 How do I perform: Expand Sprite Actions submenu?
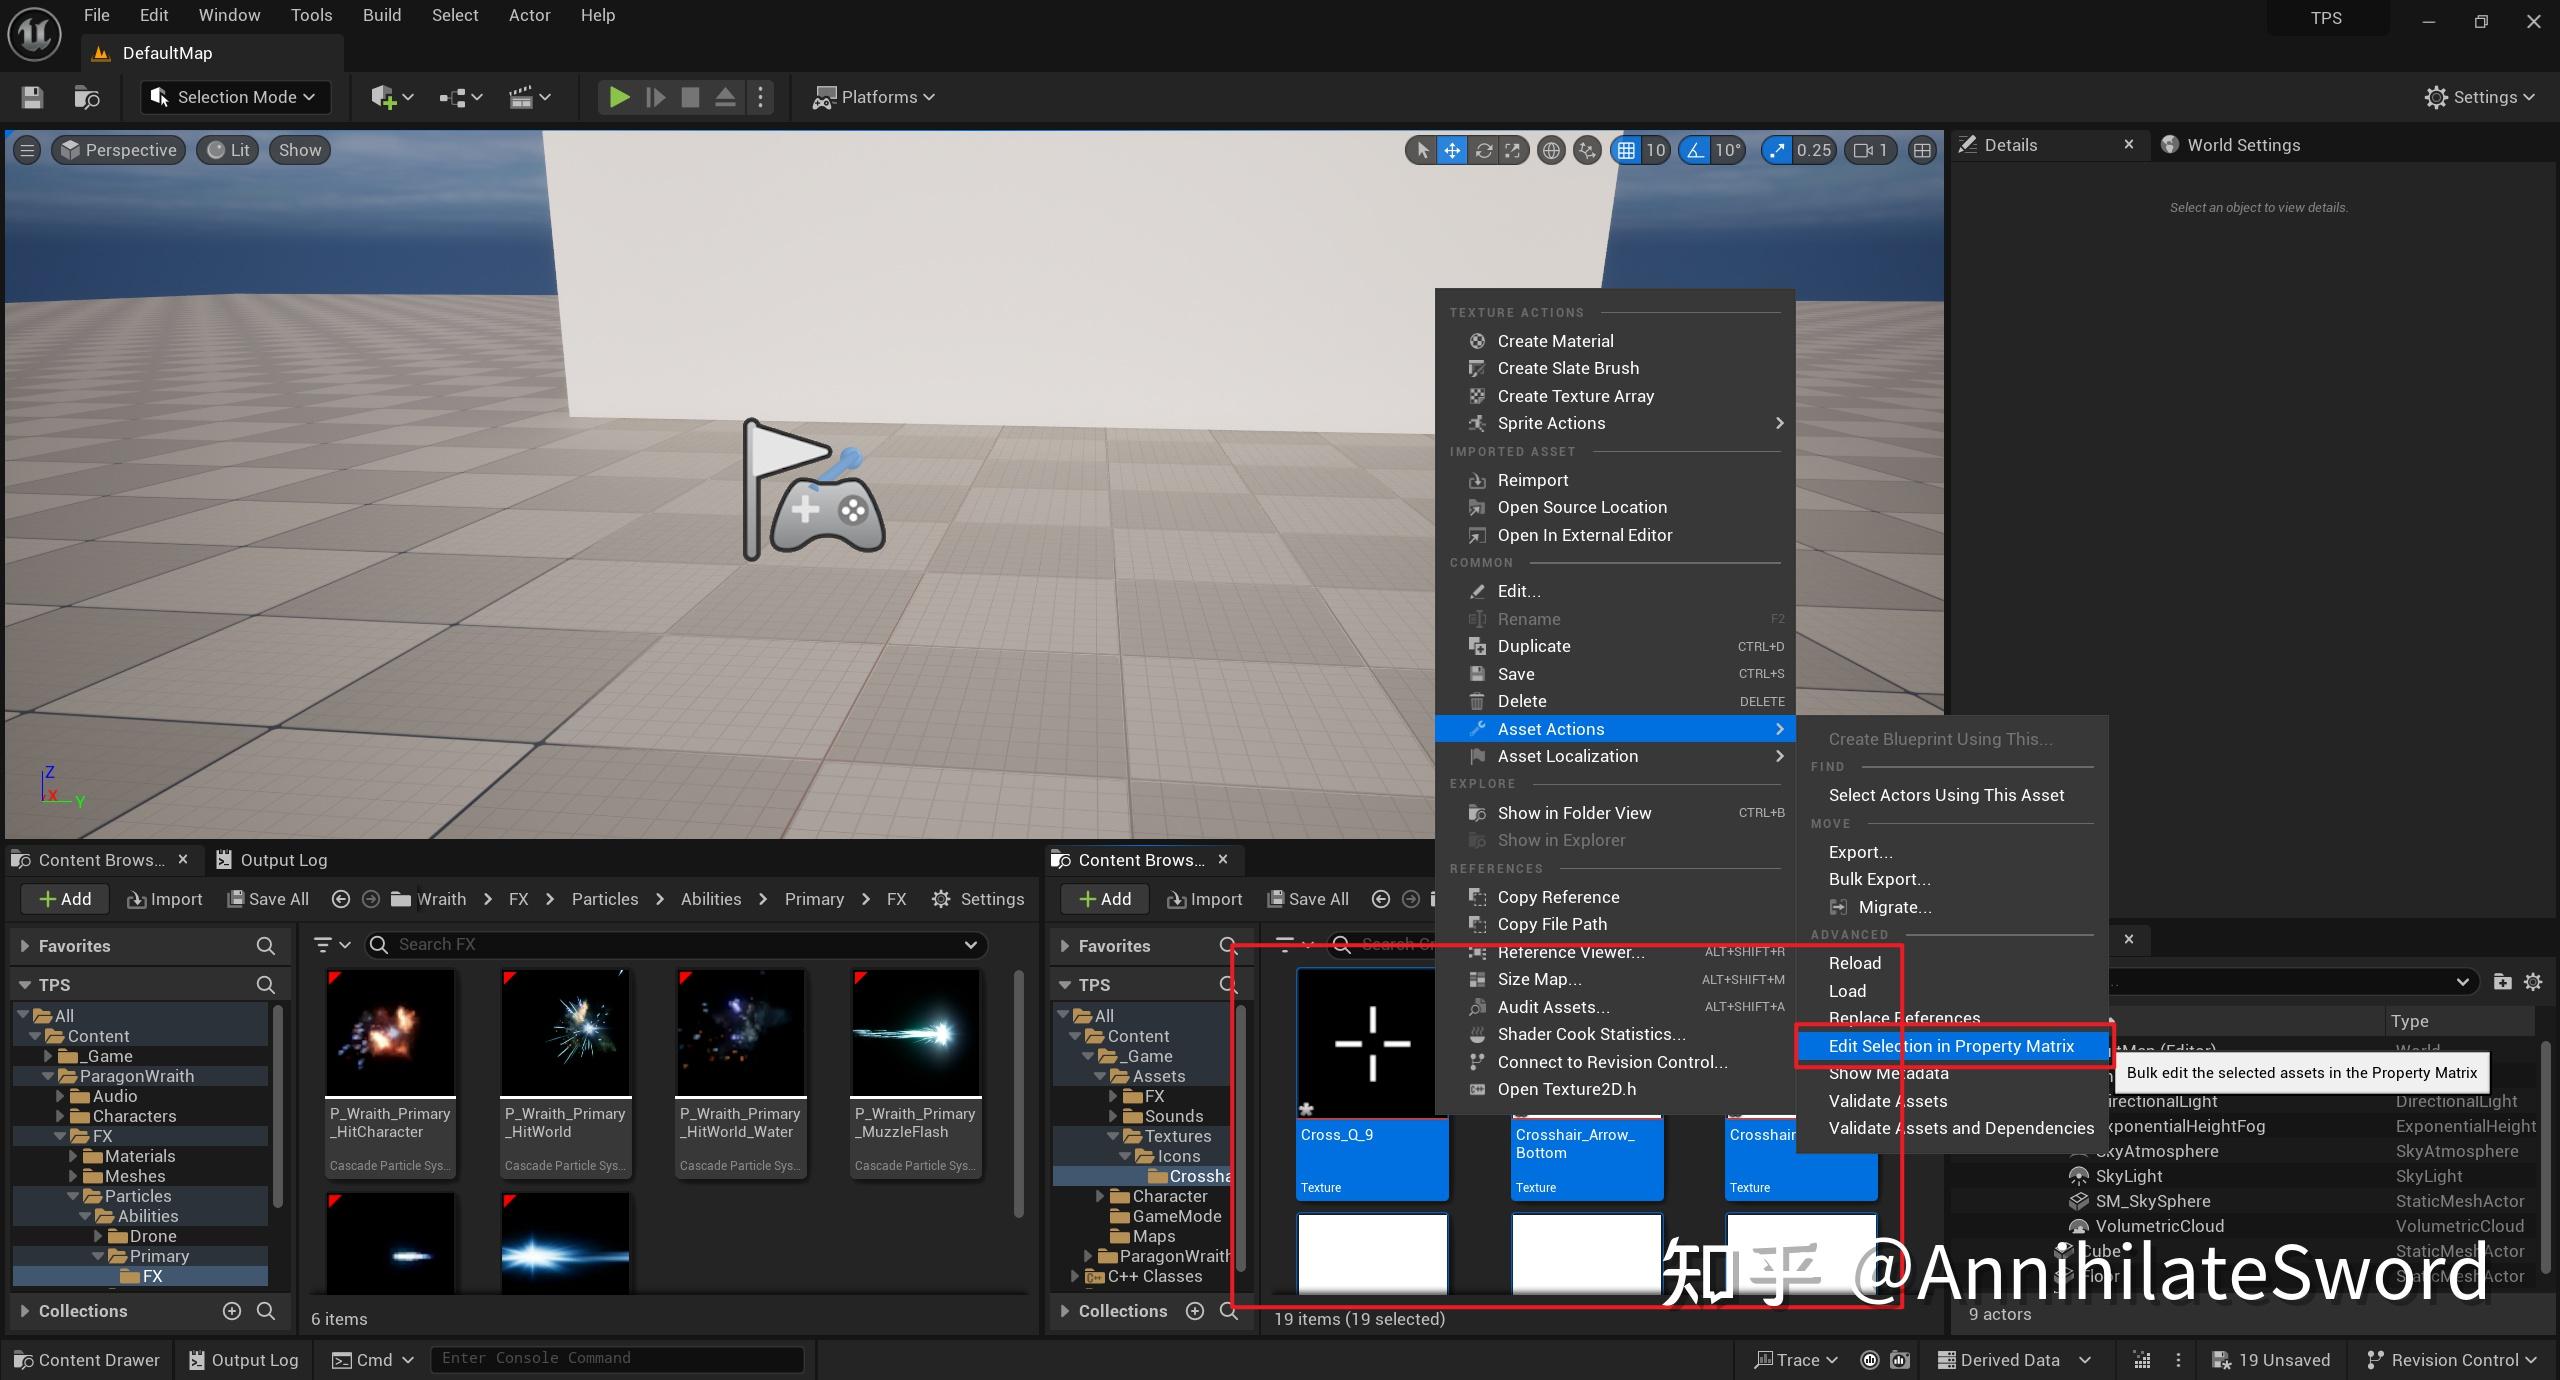coord(1615,423)
